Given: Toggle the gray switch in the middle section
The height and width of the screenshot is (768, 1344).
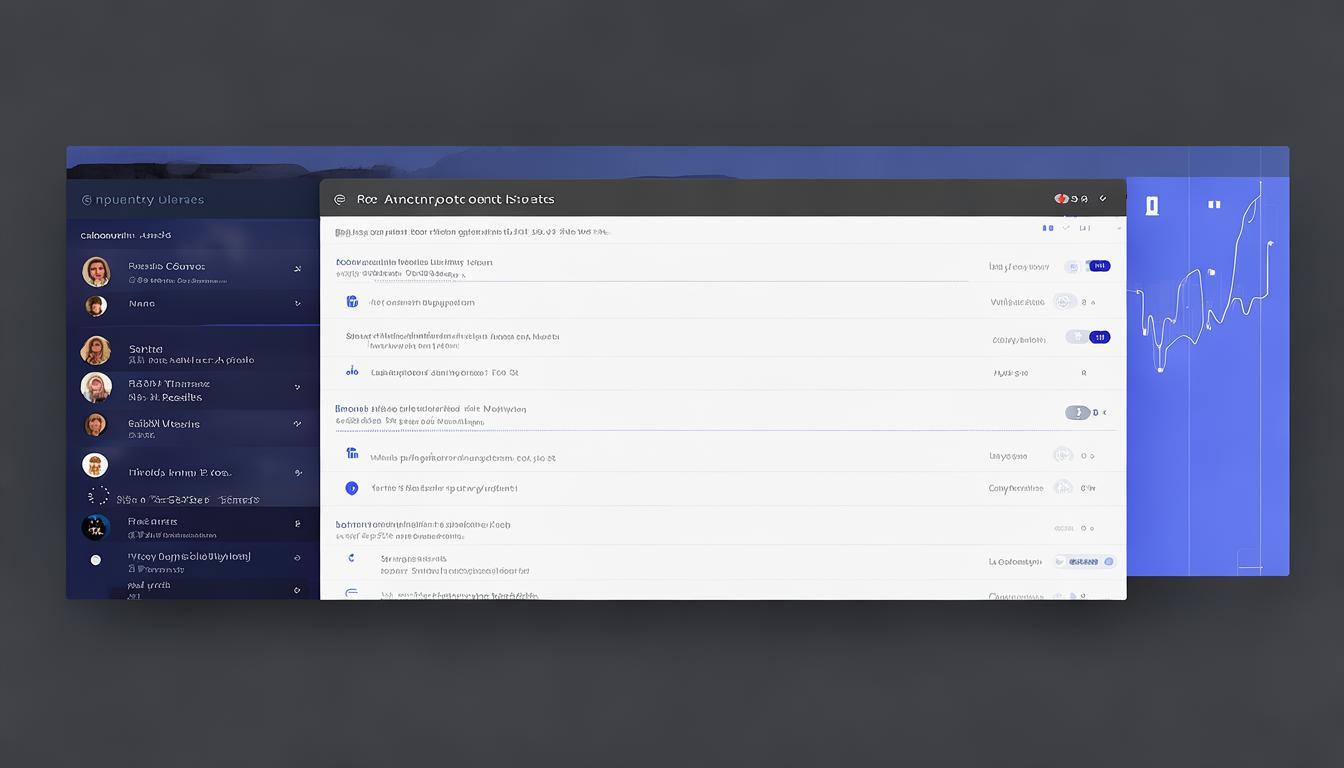Looking at the screenshot, I should click(1077, 413).
